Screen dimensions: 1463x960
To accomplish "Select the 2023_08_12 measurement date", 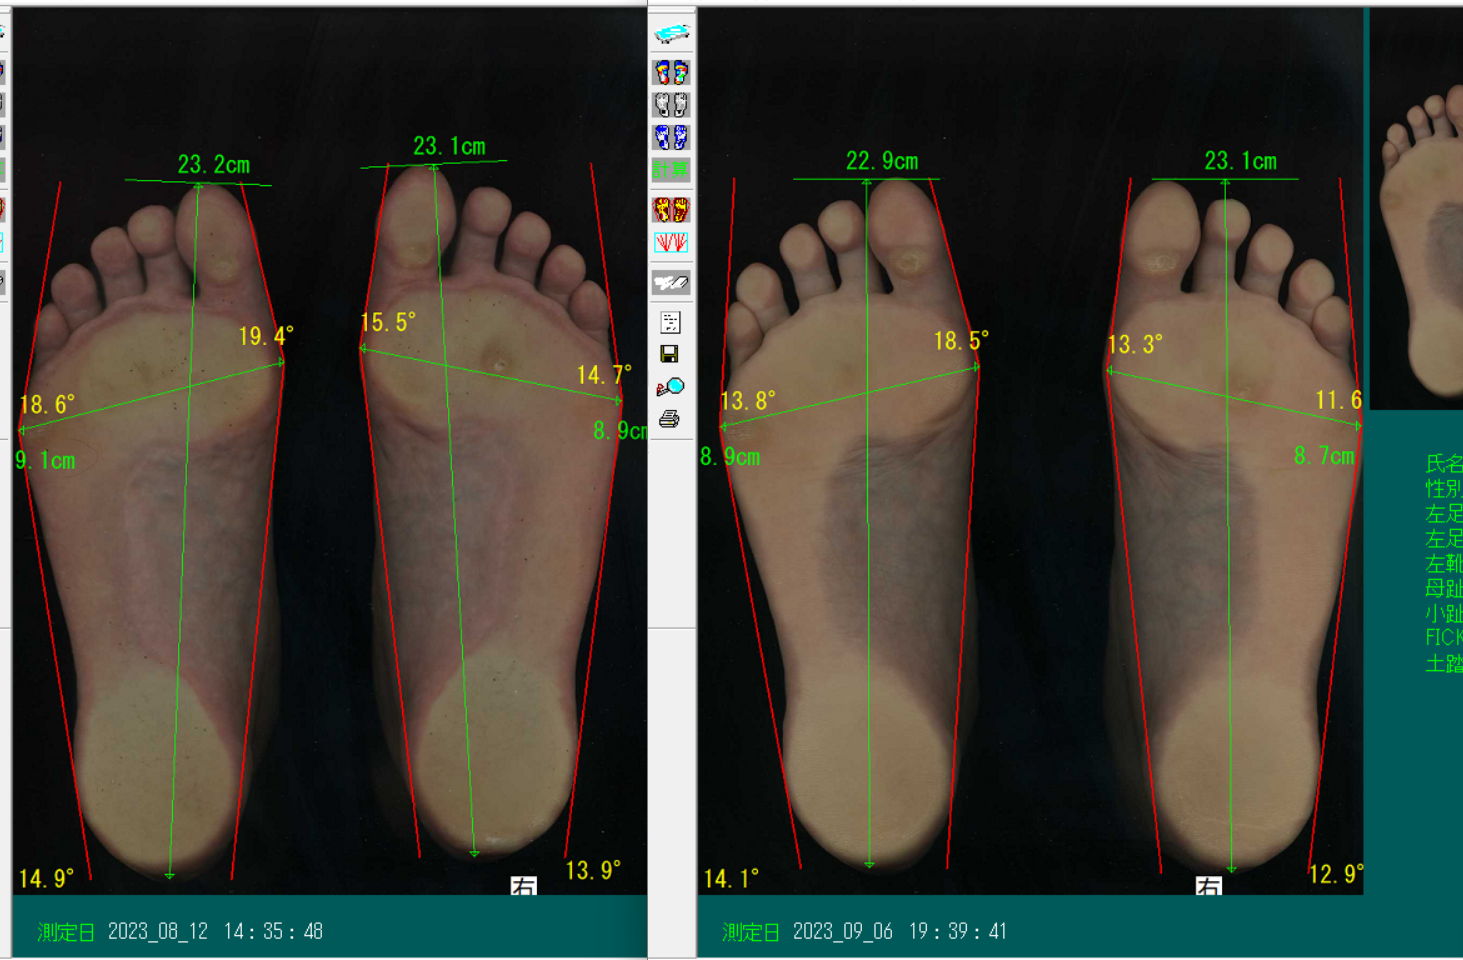I will point(158,932).
